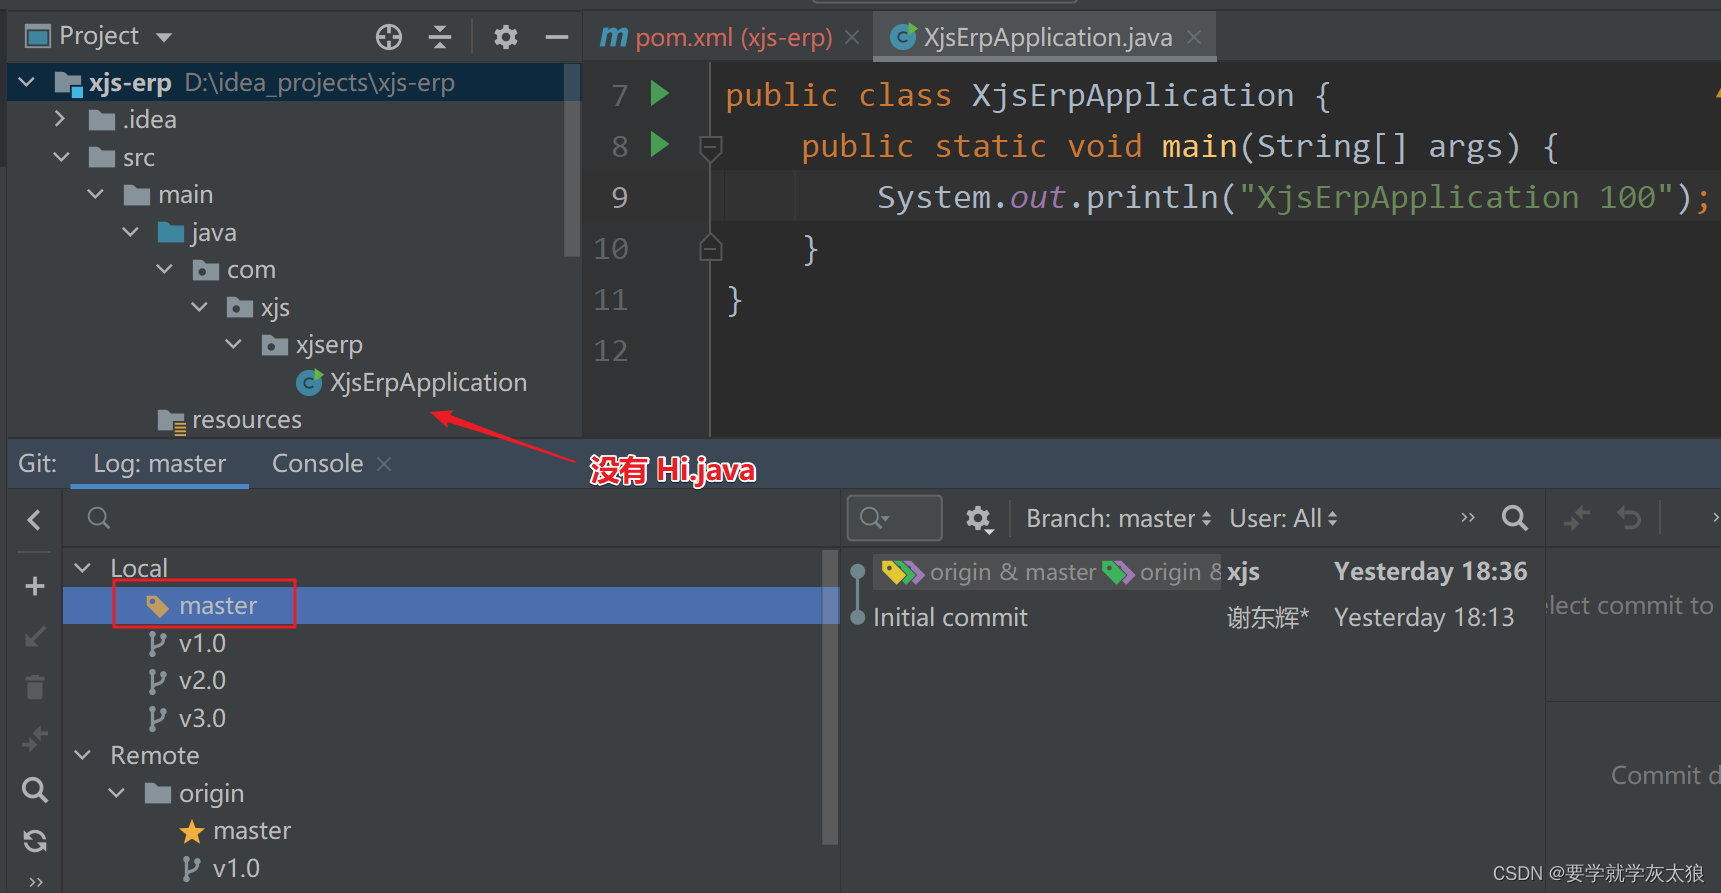This screenshot has height=893, width=1721.
Task: Collapse the main folder node
Action: point(96,194)
